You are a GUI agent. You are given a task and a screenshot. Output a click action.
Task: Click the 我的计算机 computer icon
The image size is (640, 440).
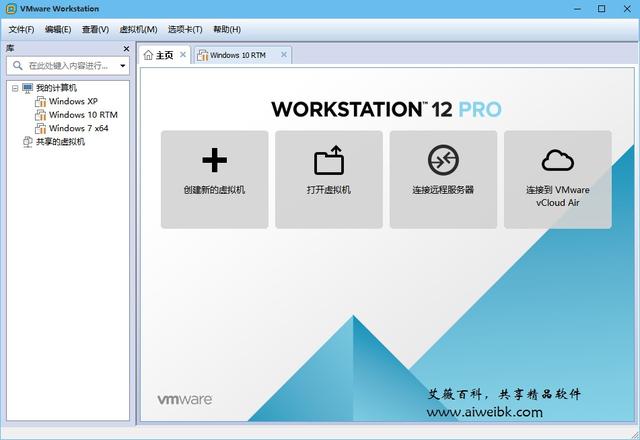[x=27, y=88]
